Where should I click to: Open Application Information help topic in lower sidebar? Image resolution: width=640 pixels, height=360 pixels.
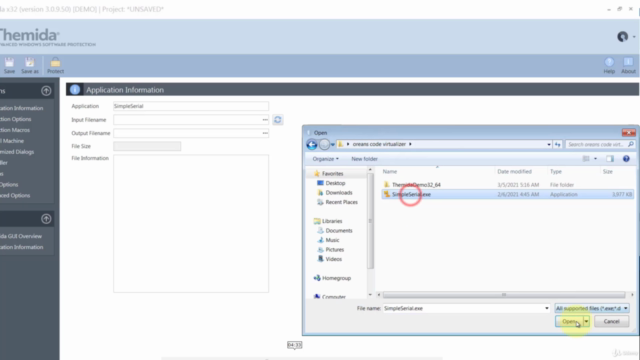point(22,247)
